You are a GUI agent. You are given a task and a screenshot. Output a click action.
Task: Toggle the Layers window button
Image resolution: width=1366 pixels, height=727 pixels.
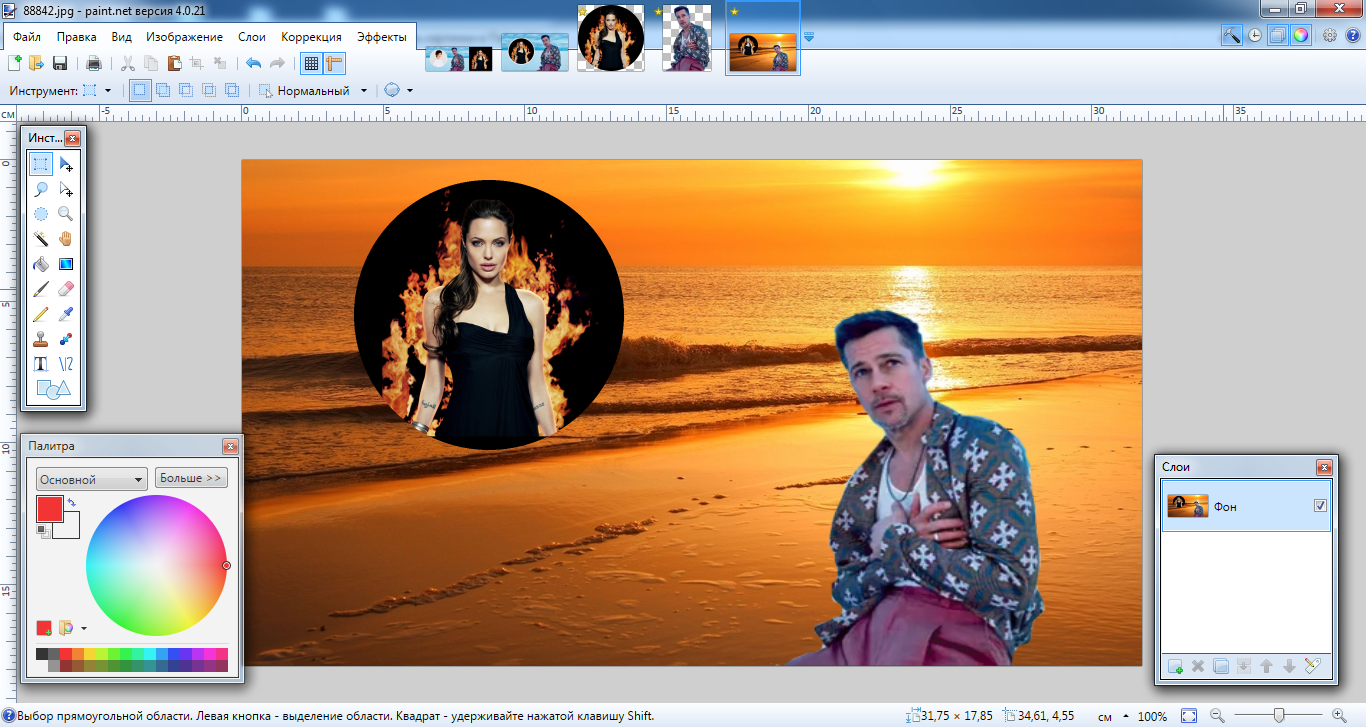click(x=1278, y=35)
